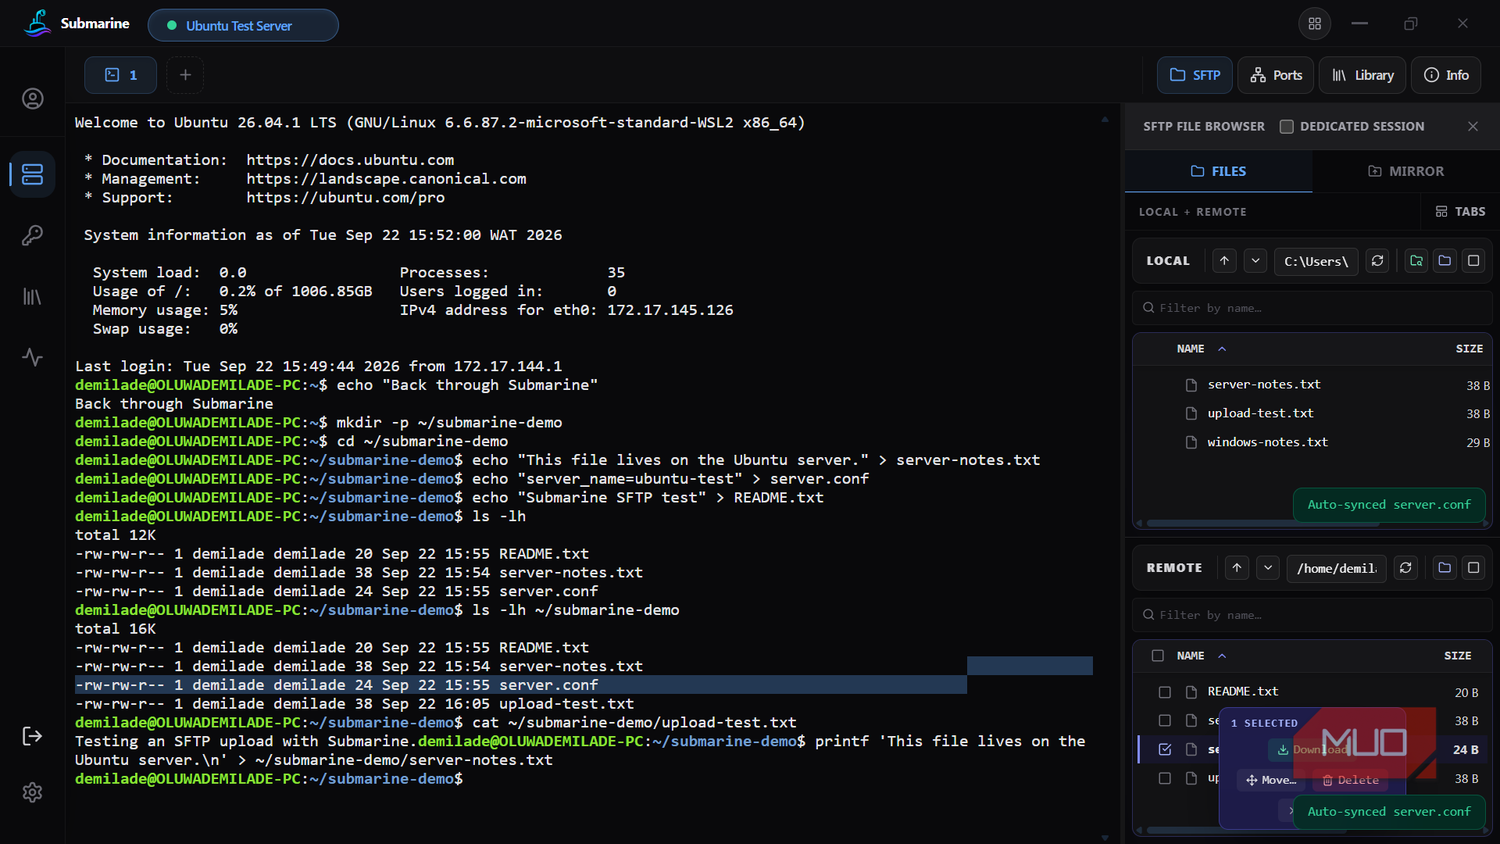Click the highlighted server.conf terminal line
Image resolution: width=1500 pixels, height=844 pixels.
[x=521, y=685]
